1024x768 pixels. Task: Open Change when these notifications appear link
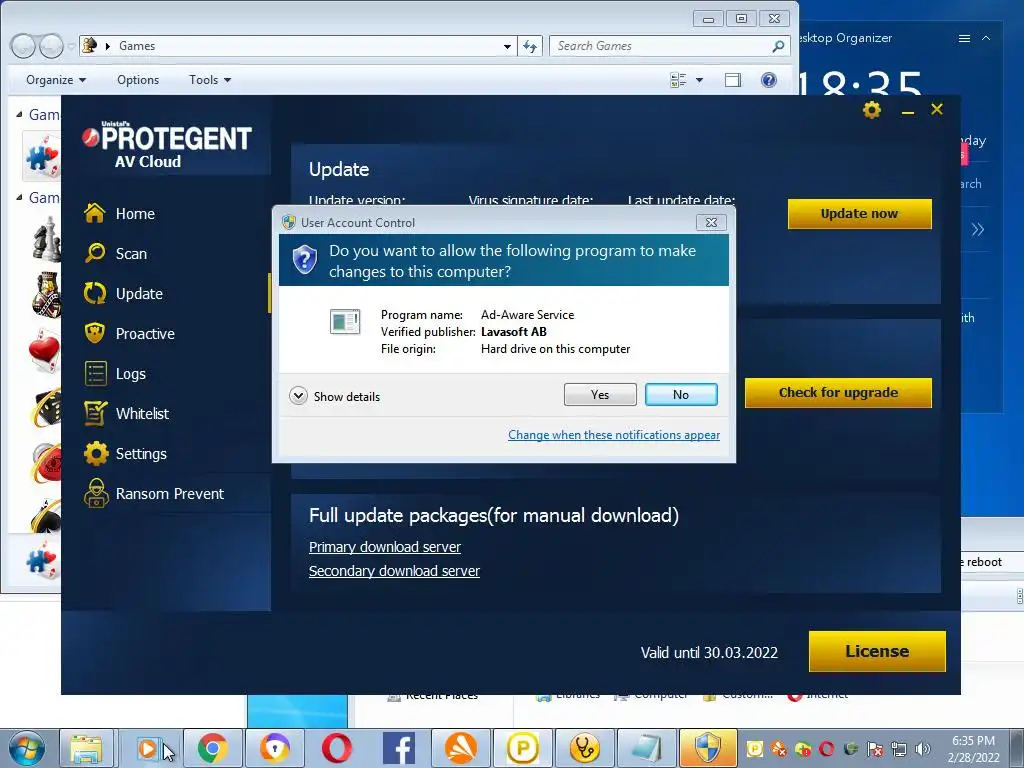click(x=614, y=435)
